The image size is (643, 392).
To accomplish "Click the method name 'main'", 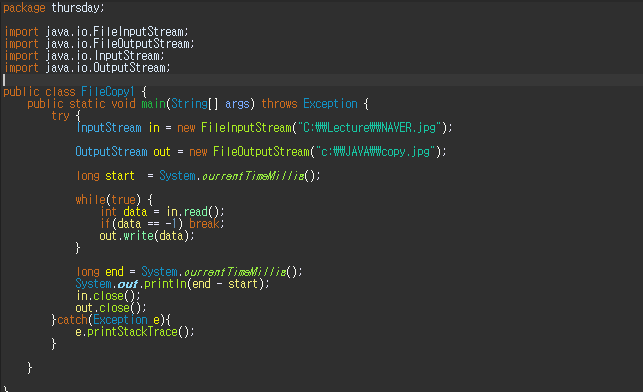I will tap(153, 104).
